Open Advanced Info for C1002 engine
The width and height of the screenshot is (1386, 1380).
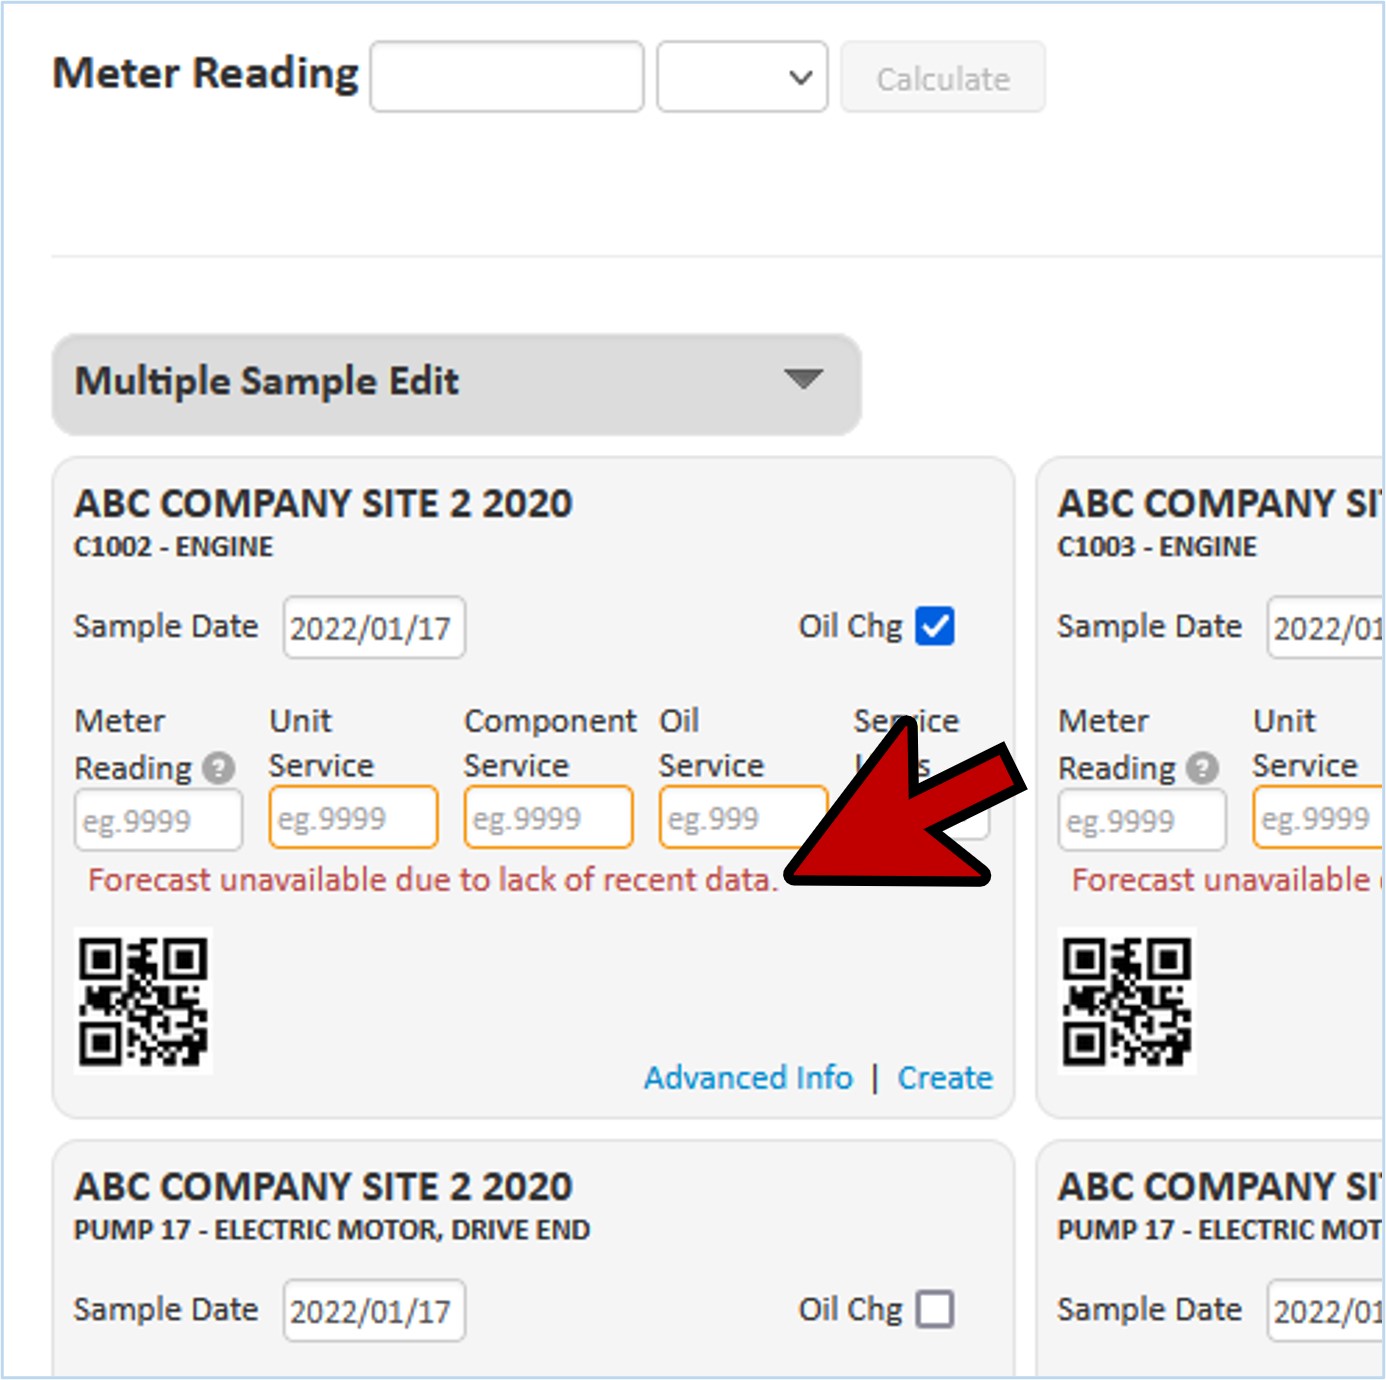748,1078
